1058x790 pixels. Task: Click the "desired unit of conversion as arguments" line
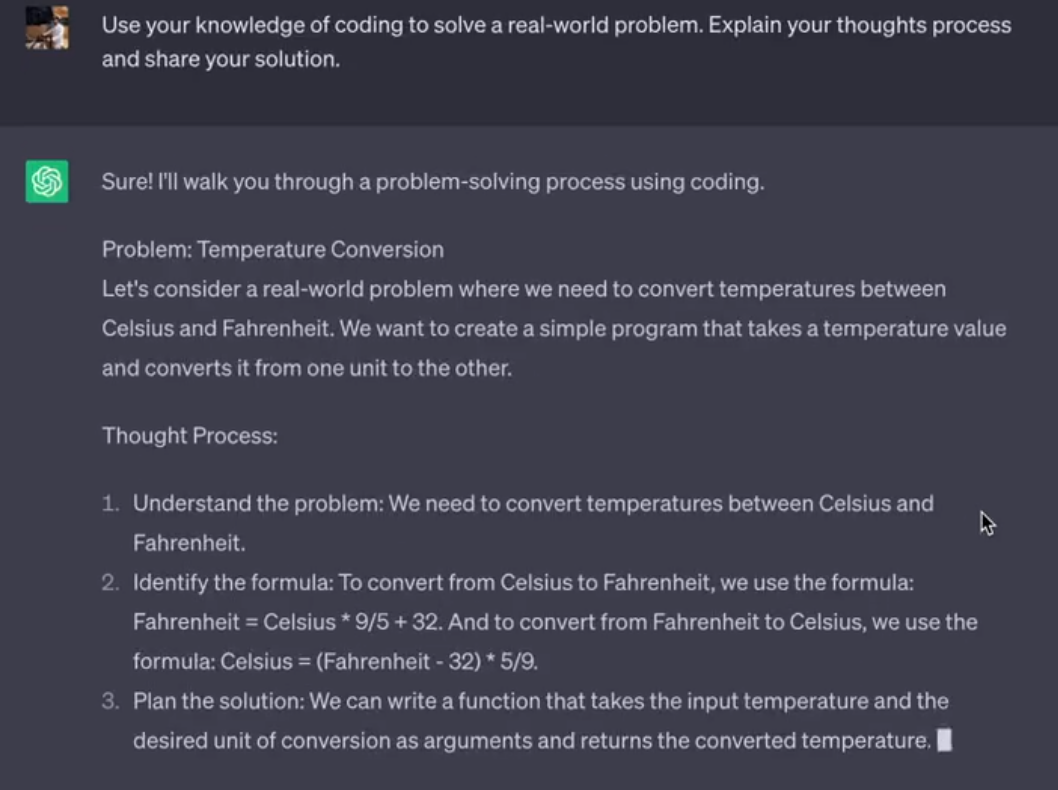(x=531, y=741)
